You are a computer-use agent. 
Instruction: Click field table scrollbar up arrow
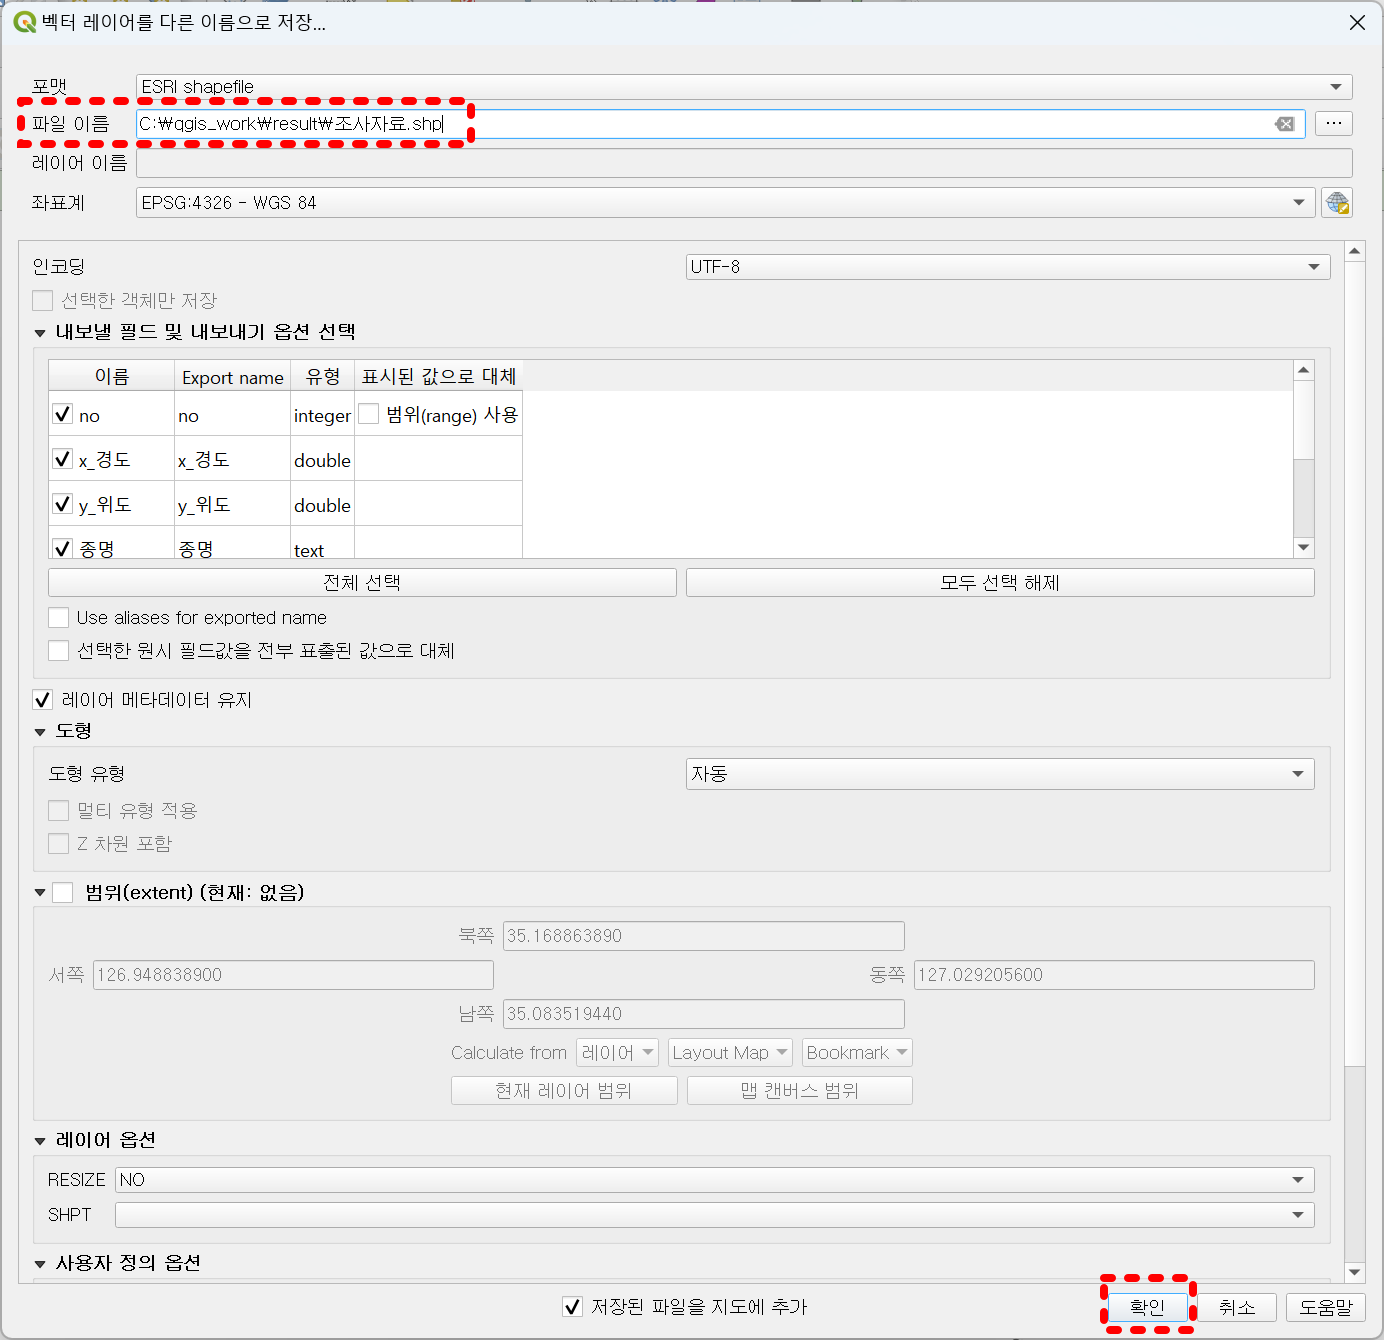[1303, 371]
